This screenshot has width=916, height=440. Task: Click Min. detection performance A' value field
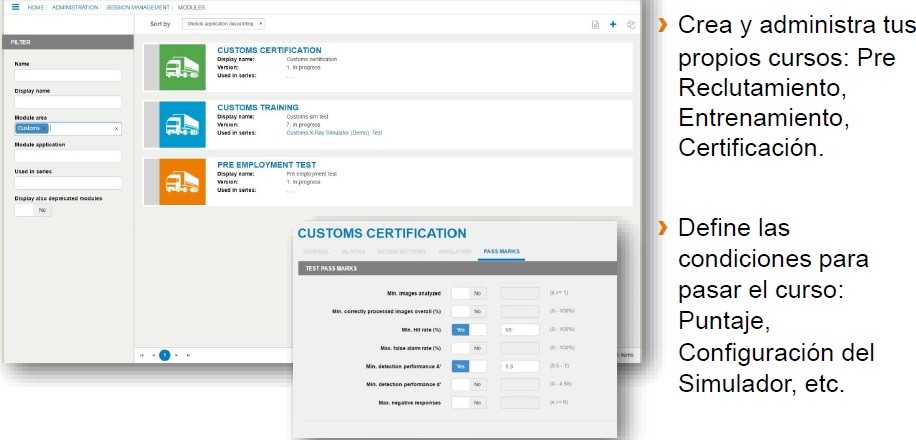click(x=520, y=366)
